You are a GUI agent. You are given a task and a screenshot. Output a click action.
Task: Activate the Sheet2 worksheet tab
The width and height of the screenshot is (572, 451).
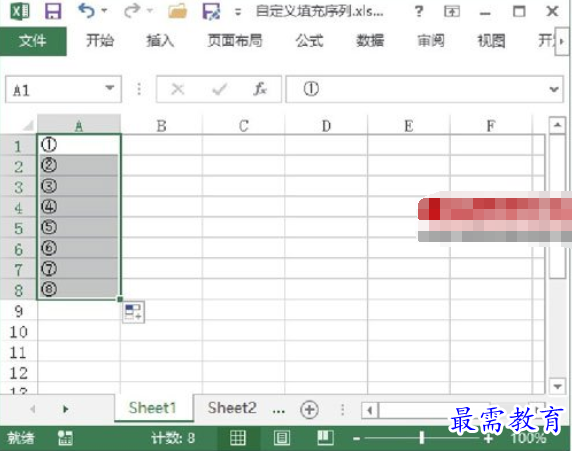tap(232, 408)
